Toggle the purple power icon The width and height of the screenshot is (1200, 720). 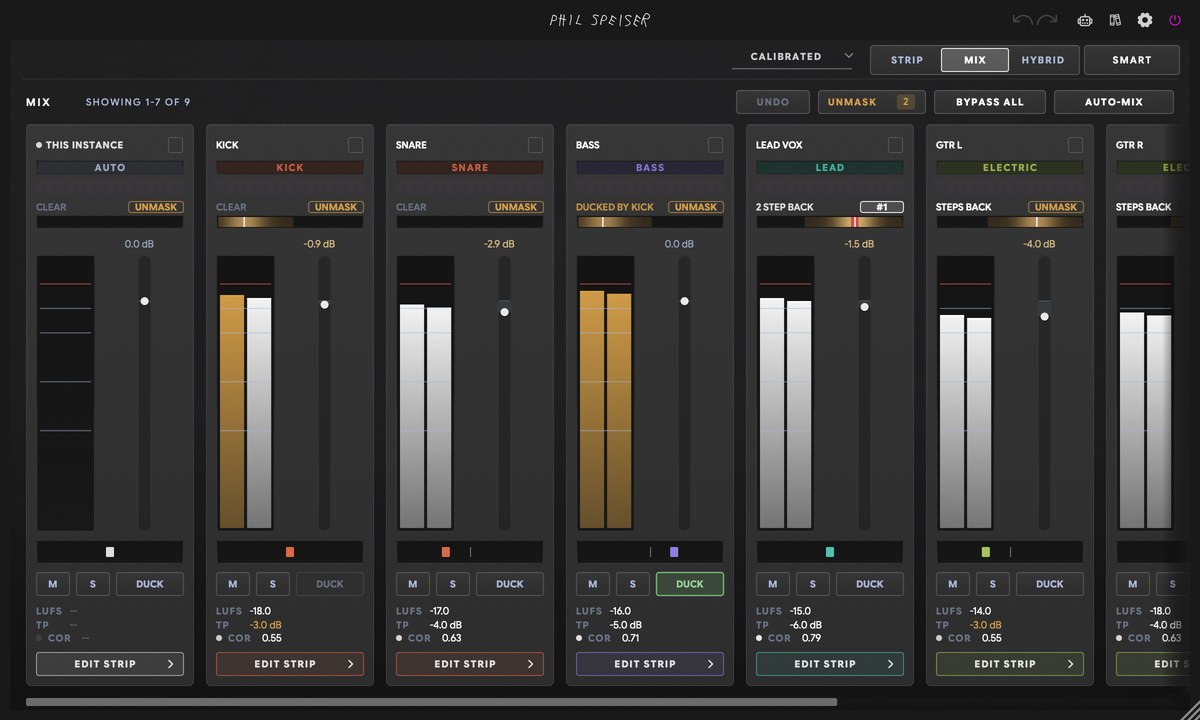[x=1175, y=20]
